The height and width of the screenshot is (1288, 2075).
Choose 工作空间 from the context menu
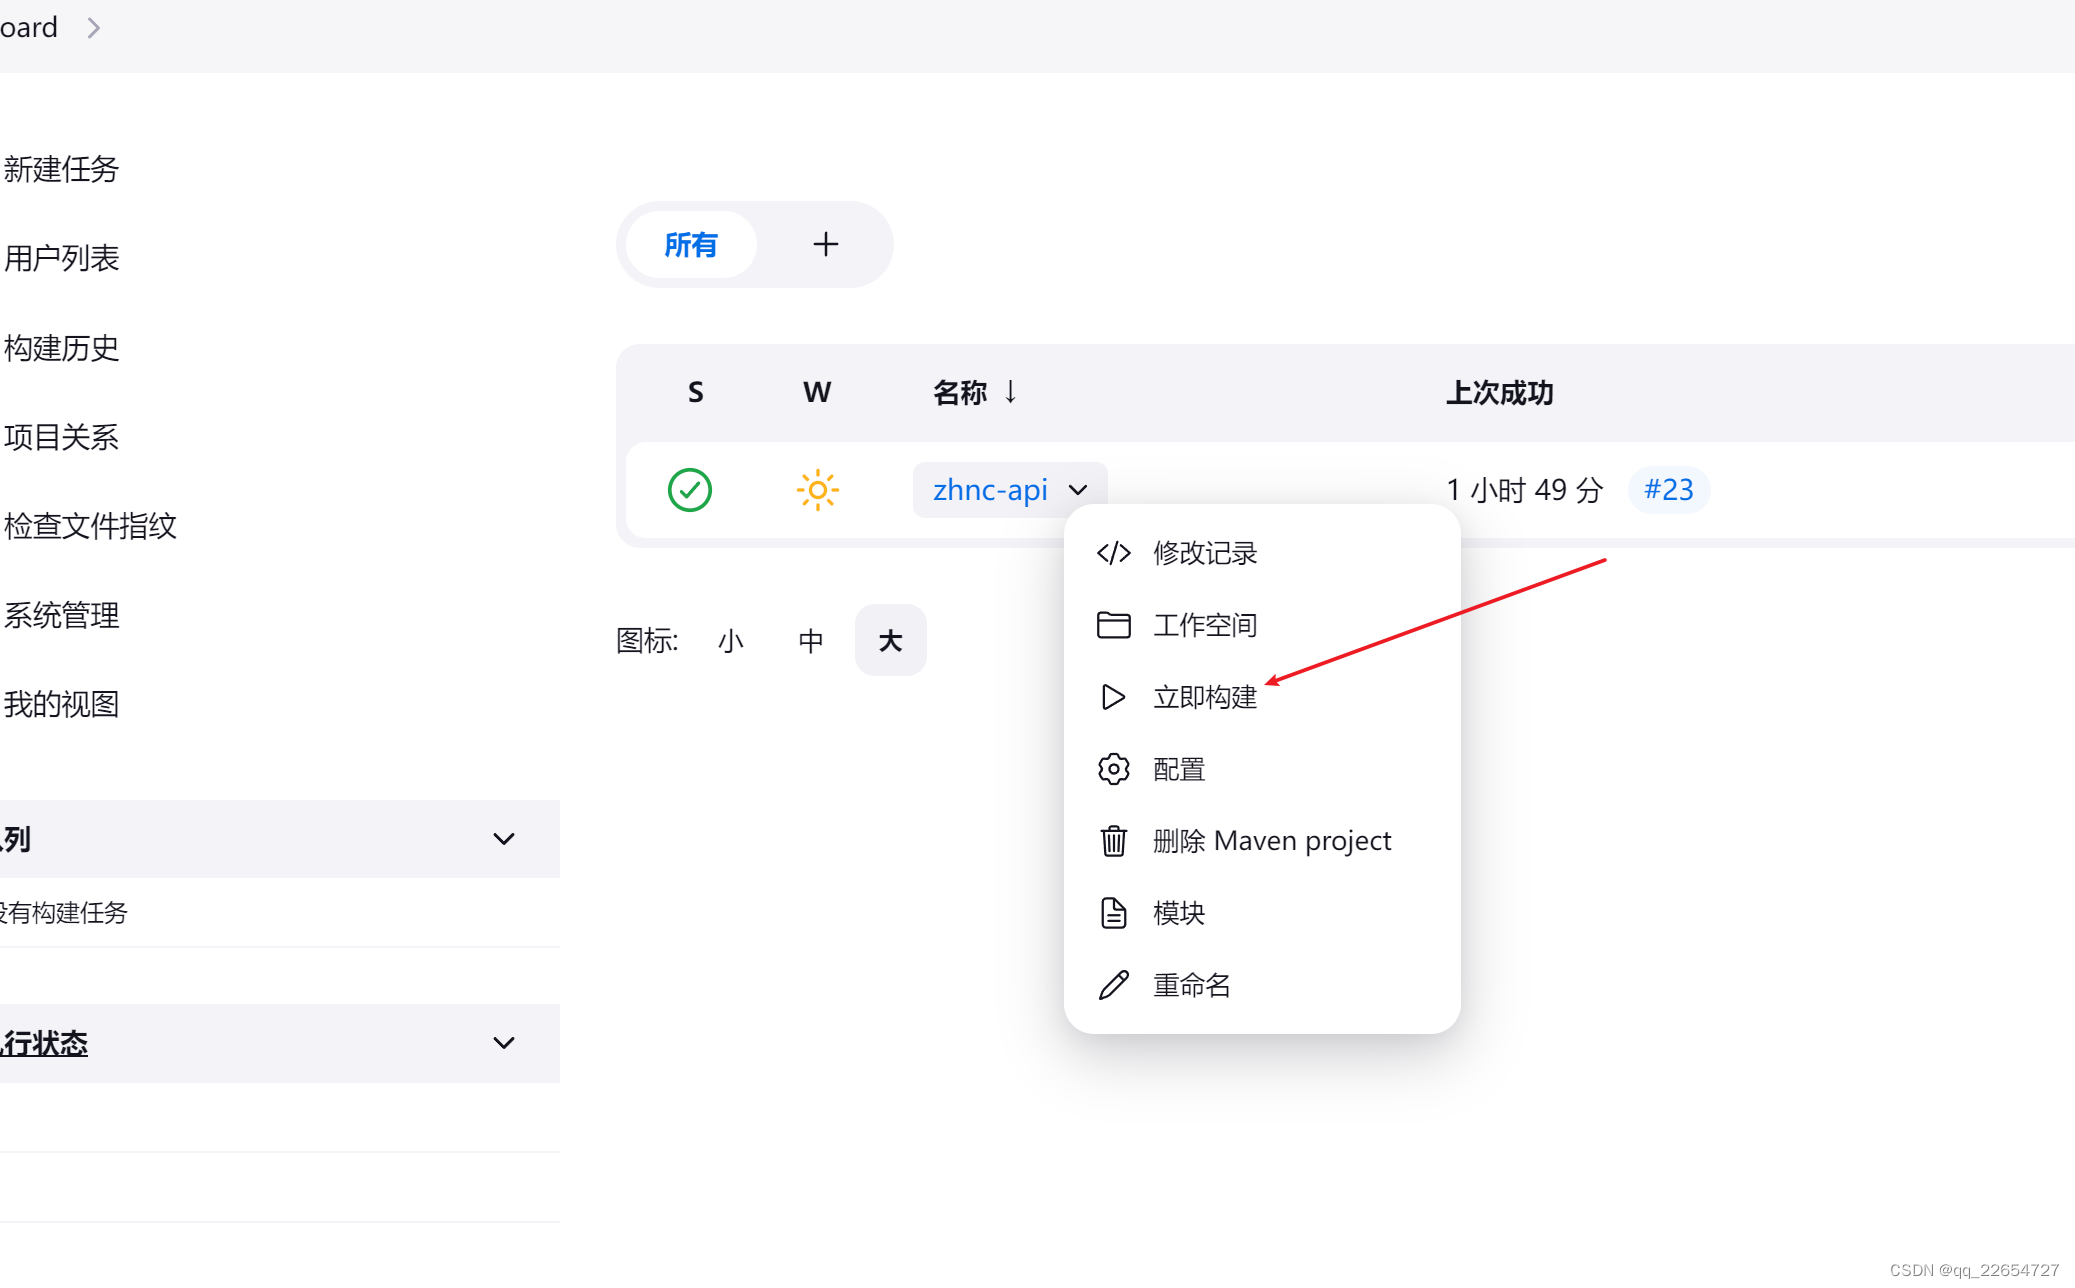tap(1262, 625)
